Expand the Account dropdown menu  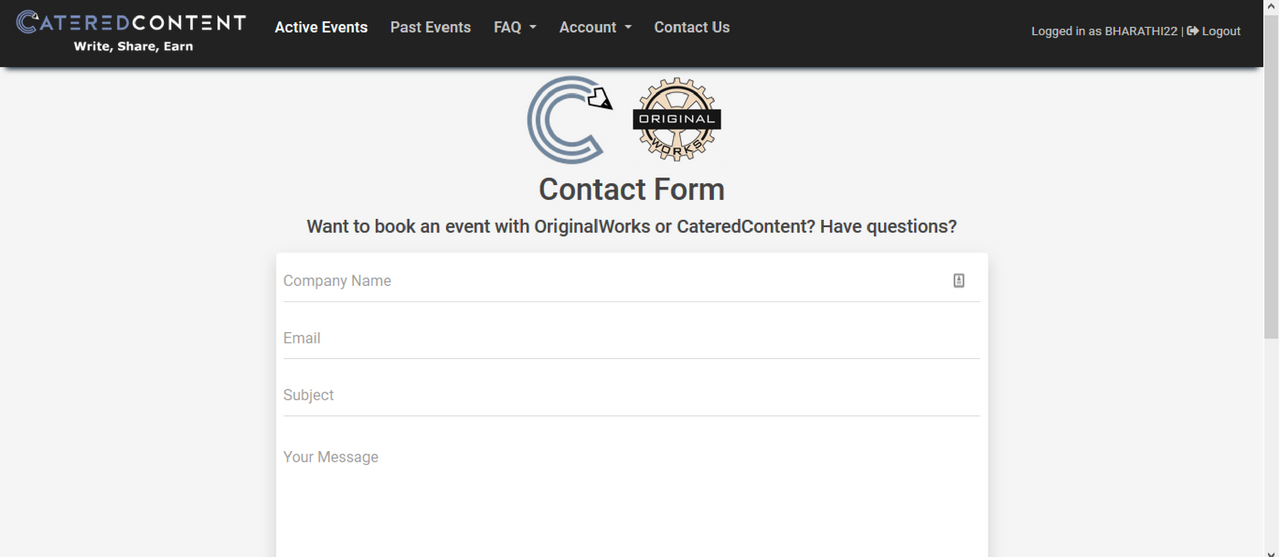click(x=595, y=28)
